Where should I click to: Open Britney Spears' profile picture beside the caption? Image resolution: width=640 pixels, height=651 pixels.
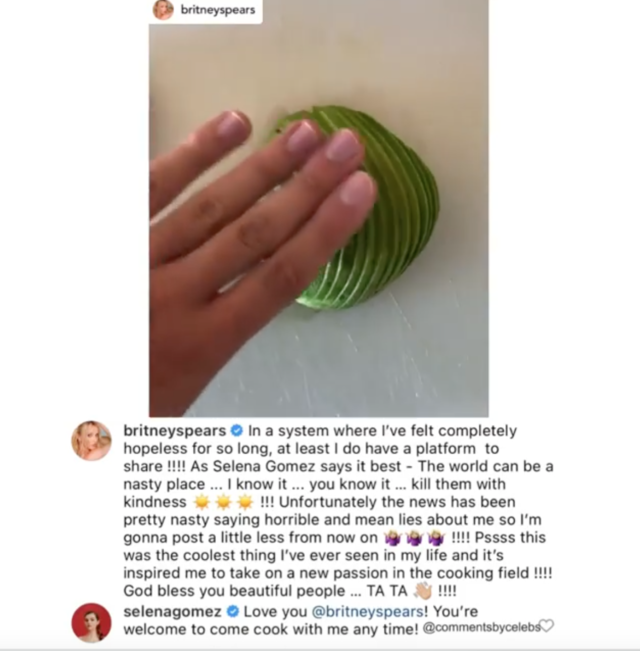[x=91, y=441]
